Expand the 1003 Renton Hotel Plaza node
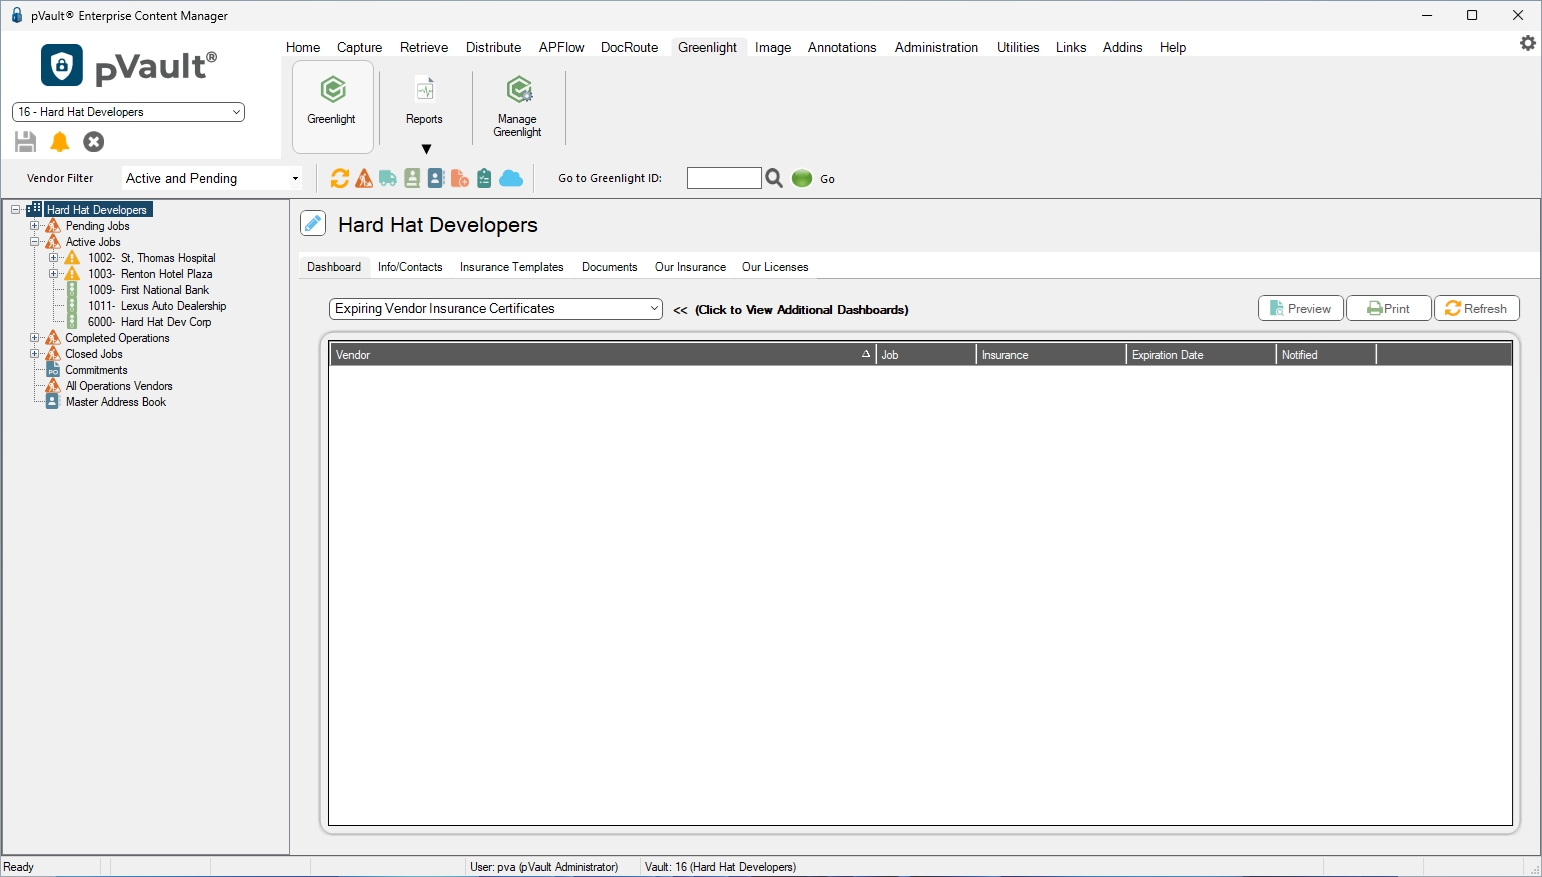The width and height of the screenshot is (1542, 877). [53, 274]
